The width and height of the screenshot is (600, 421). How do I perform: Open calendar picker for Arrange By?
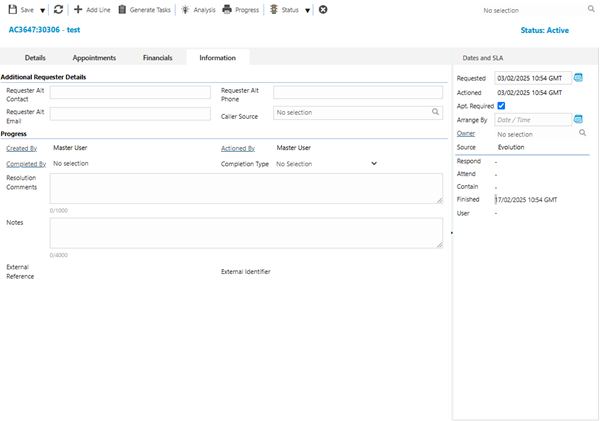pos(578,120)
